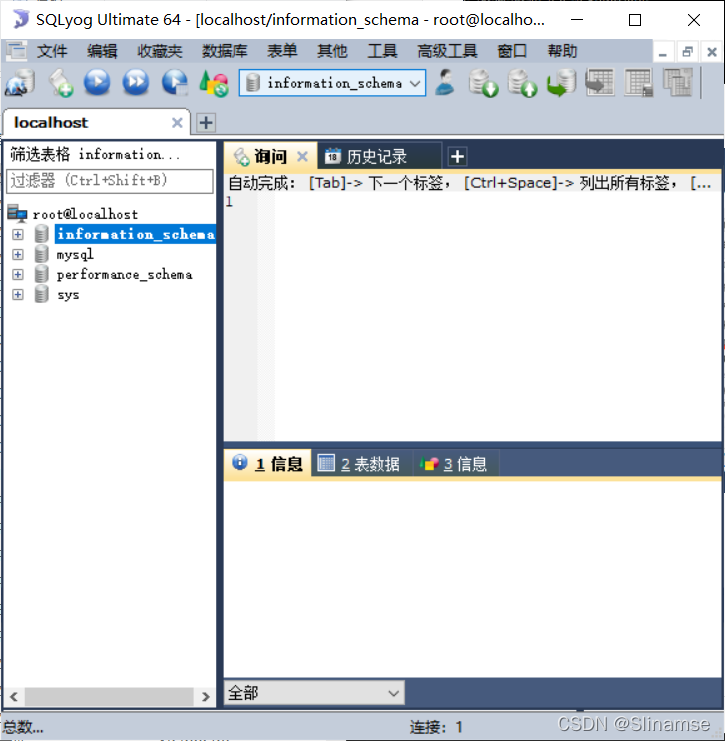Open the 全部 filter dropdown
725x741 pixels.
[314, 693]
